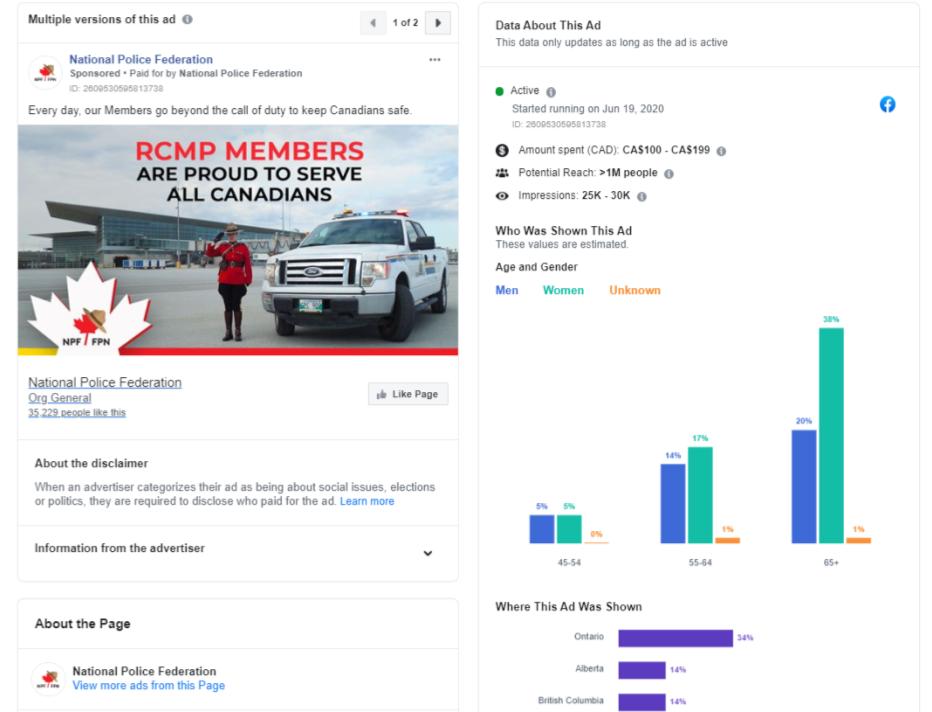Image resolution: width=932 pixels, height=712 pixels.
Task: Open 35,229 people like this link
Action: (77, 412)
